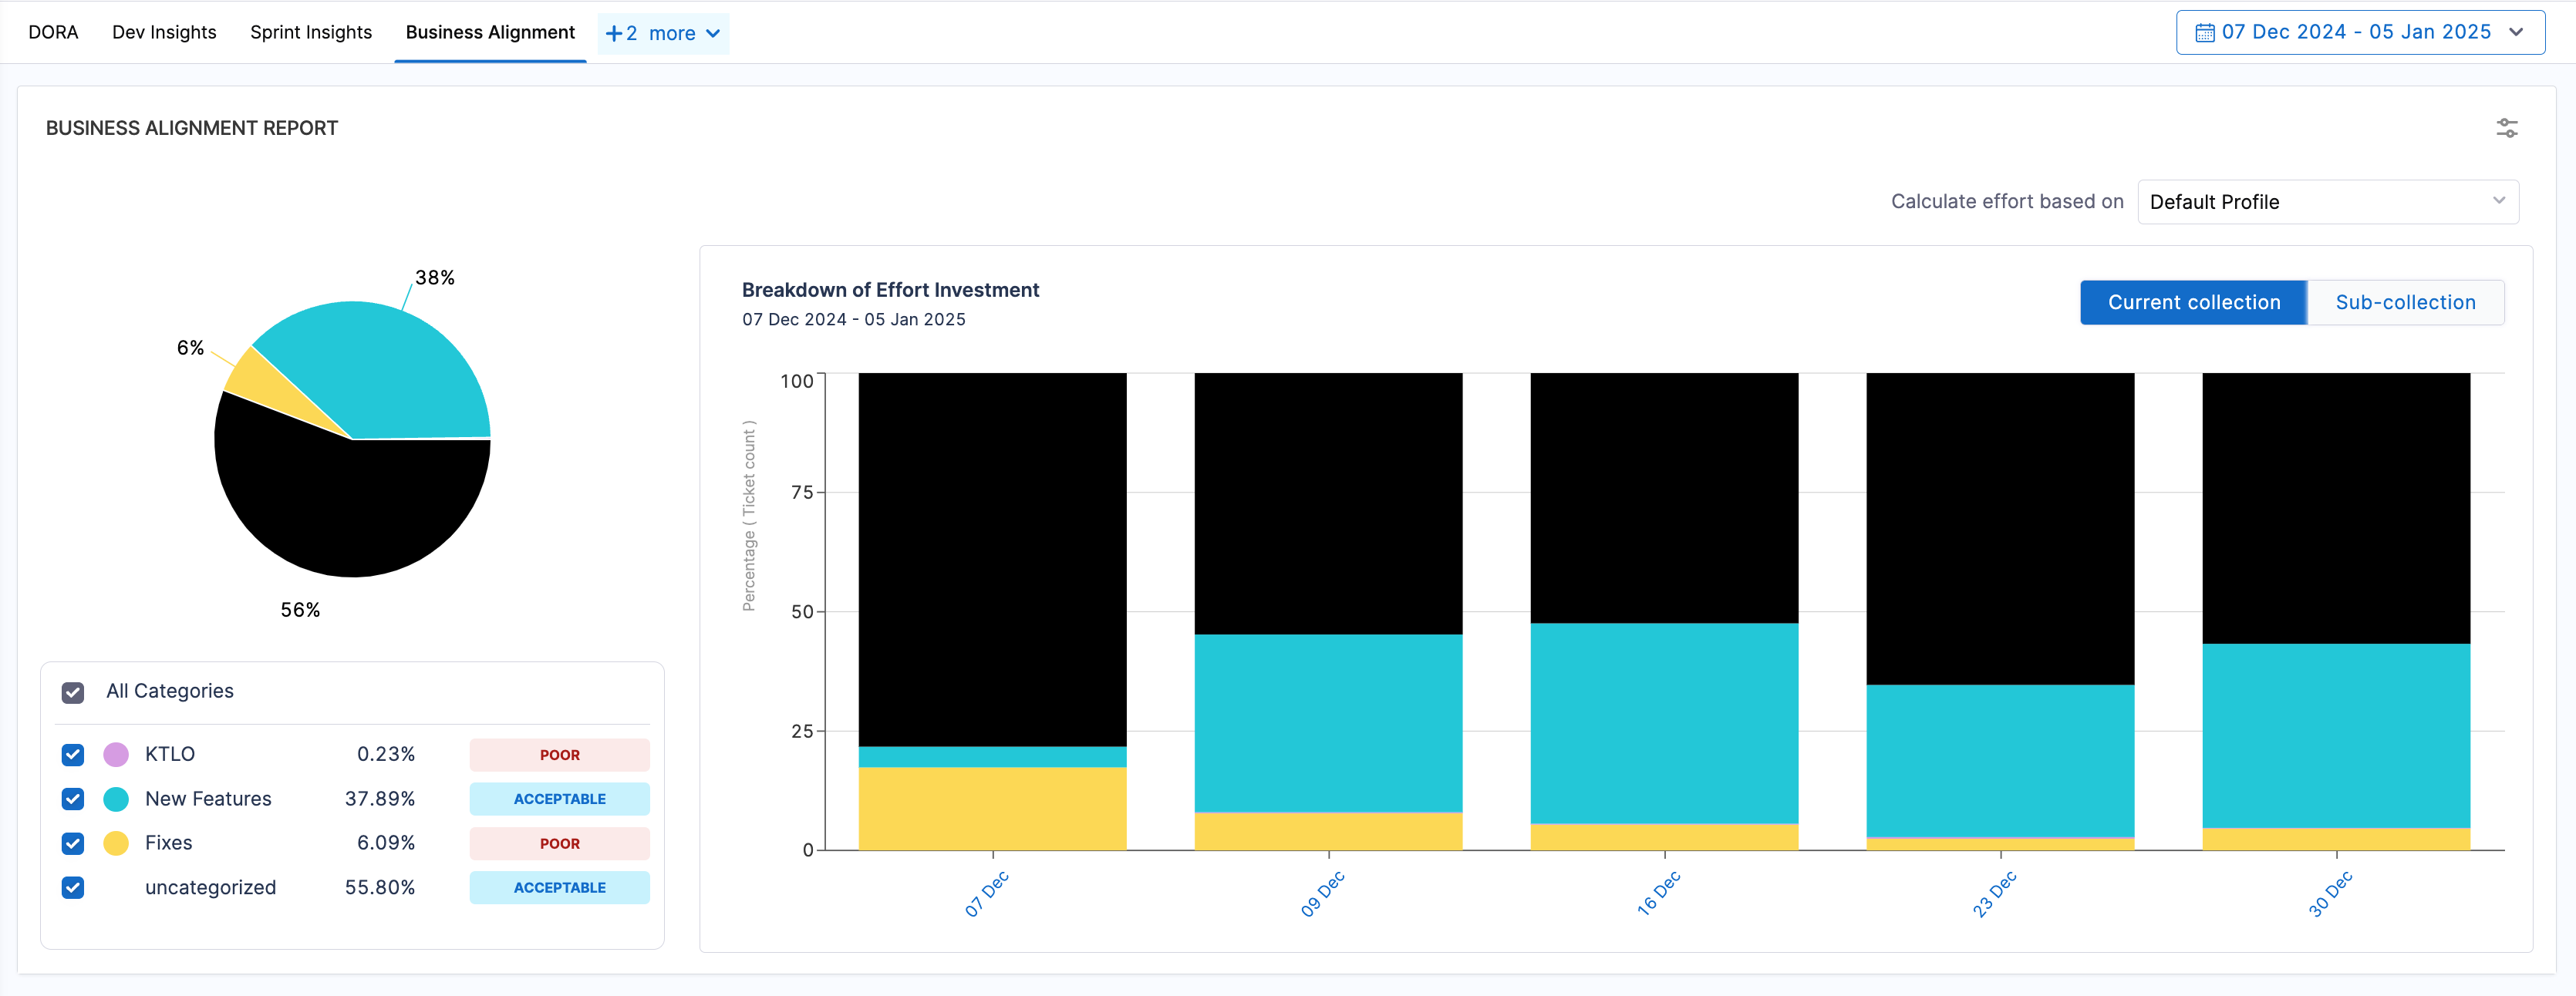Viewport: 2576px width, 996px height.
Task: Click the Fixes yellow legend dot
Action: [x=116, y=843]
